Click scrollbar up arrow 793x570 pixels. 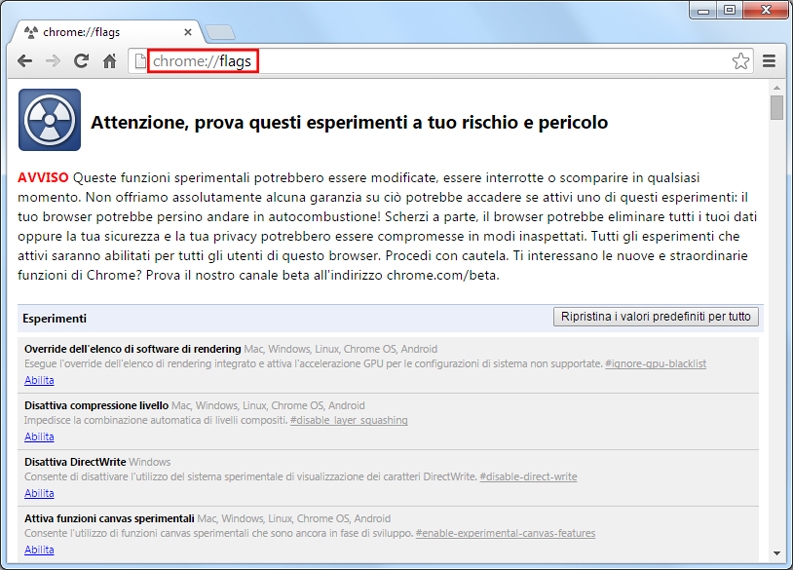(x=777, y=88)
